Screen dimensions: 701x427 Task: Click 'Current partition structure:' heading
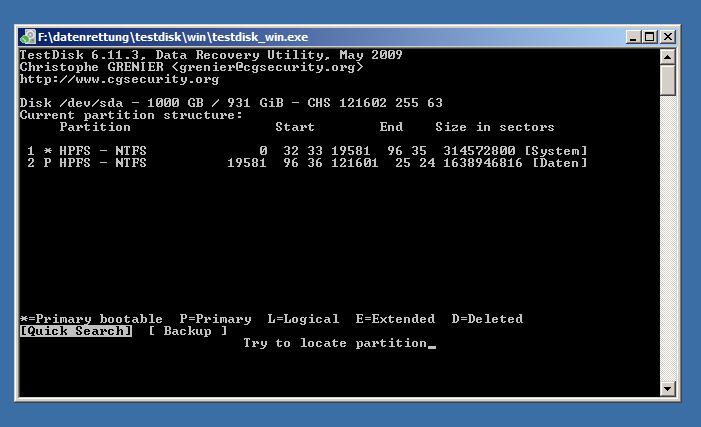131,115
